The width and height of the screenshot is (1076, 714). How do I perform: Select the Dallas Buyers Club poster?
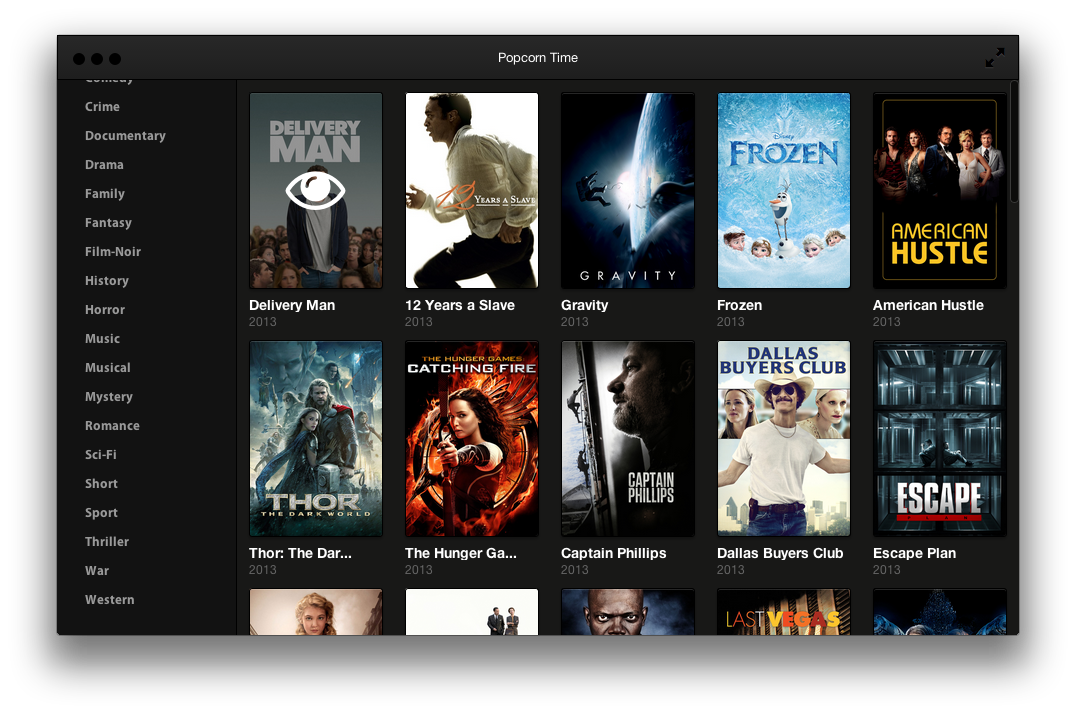(784, 439)
